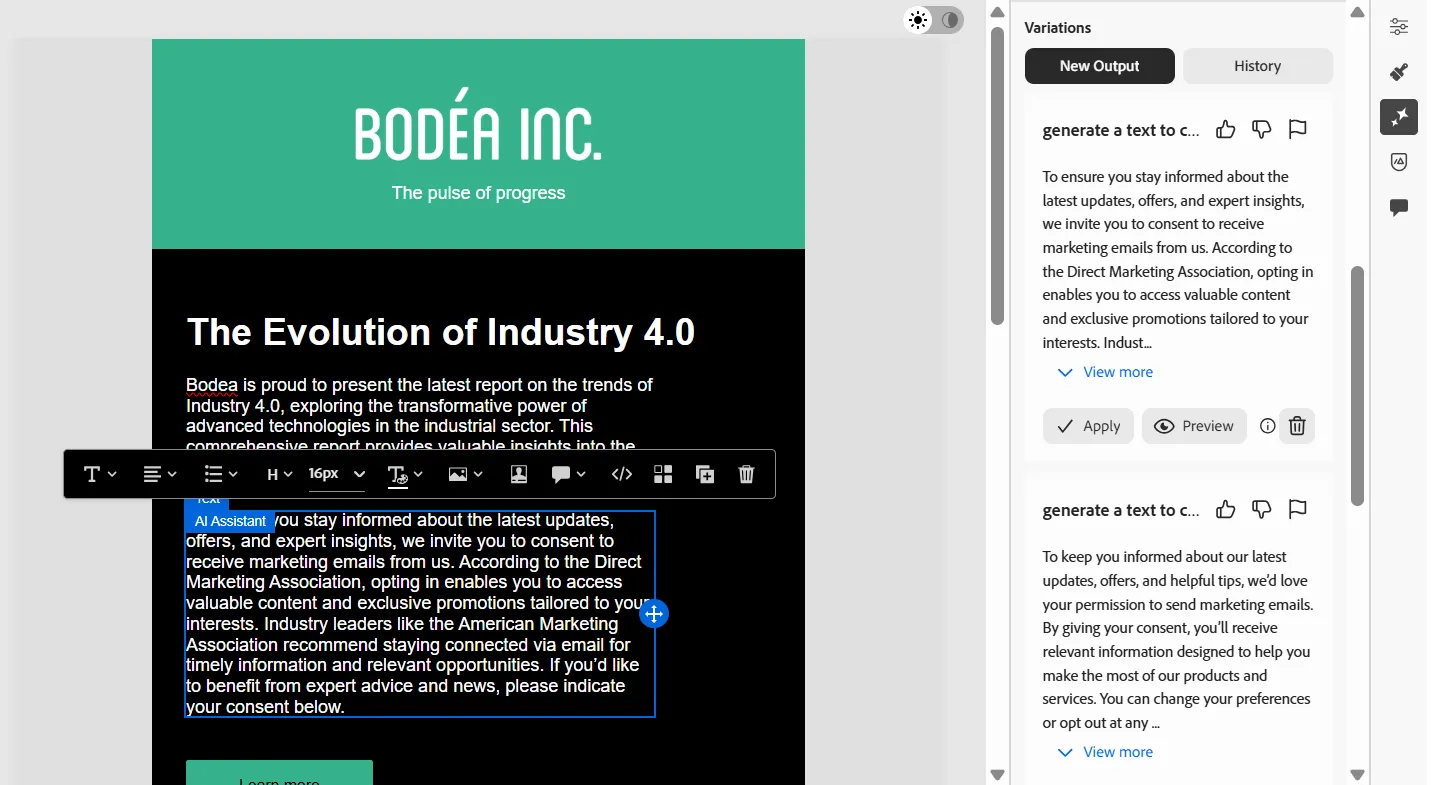Open the text alignment dropdown
The width and height of the screenshot is (1432, 785).
tap(160, 474)
